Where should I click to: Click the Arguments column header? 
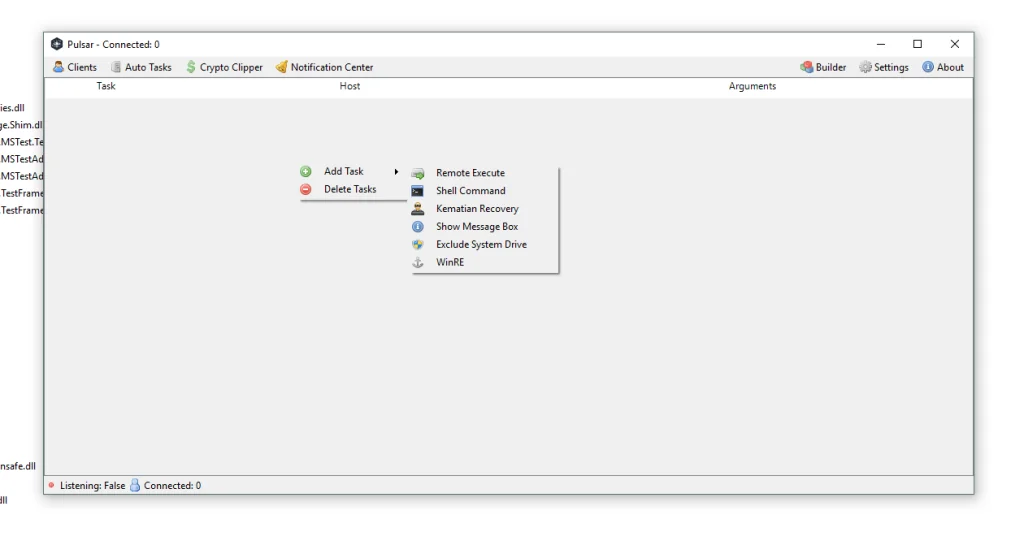[x=752, y=86]
